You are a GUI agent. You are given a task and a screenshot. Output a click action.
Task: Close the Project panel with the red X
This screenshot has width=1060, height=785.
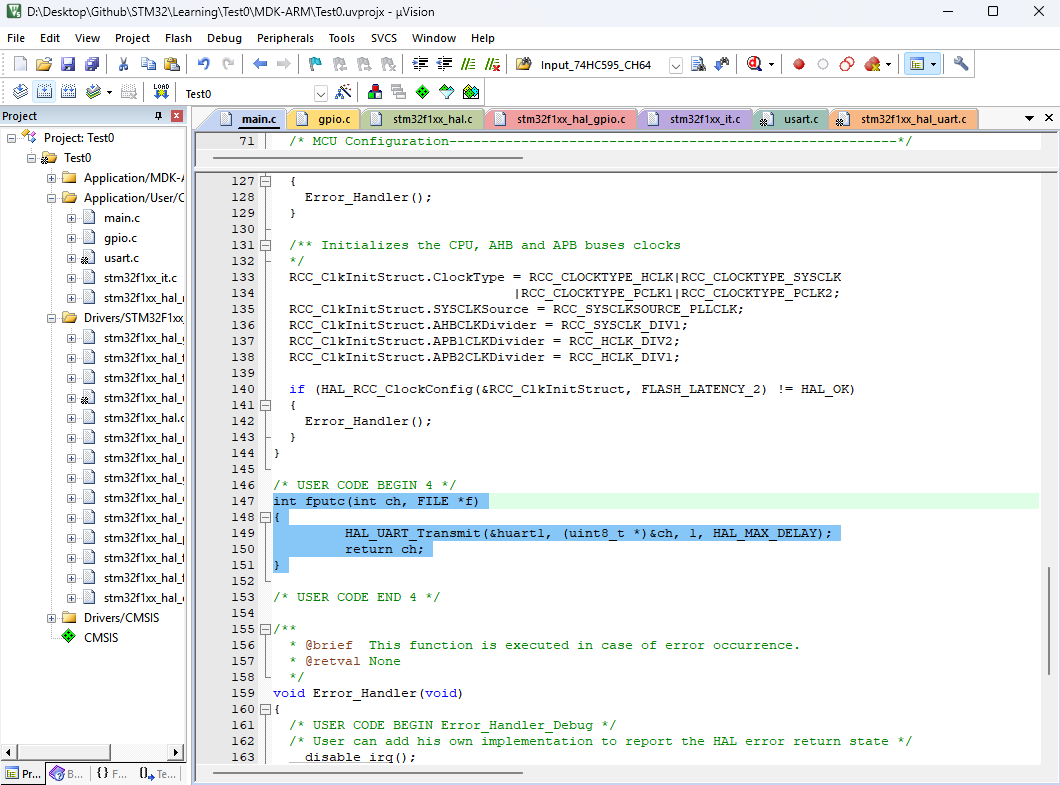click(x=176, y=116)
